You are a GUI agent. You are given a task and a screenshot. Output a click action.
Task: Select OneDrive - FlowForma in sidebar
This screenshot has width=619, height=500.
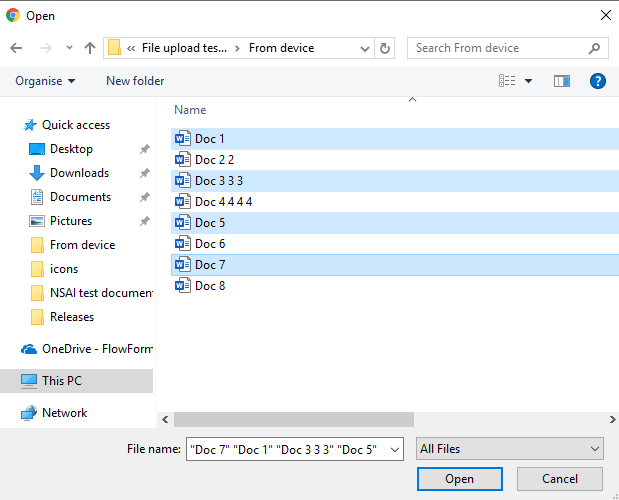pos(97,349)
